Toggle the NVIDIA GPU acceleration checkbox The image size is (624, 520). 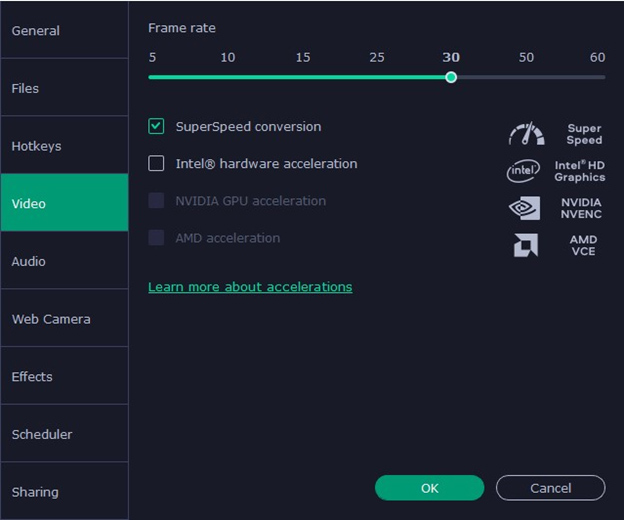tap(156, 201)
